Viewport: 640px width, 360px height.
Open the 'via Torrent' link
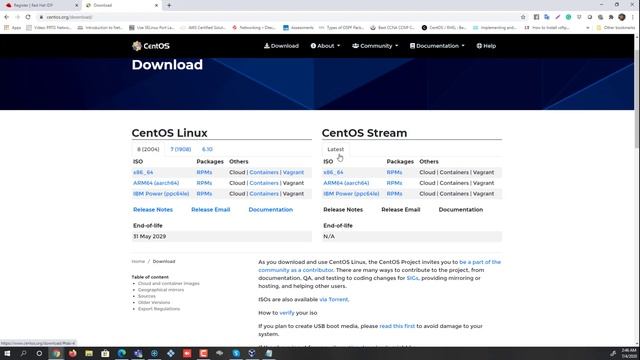pos(334,299)
